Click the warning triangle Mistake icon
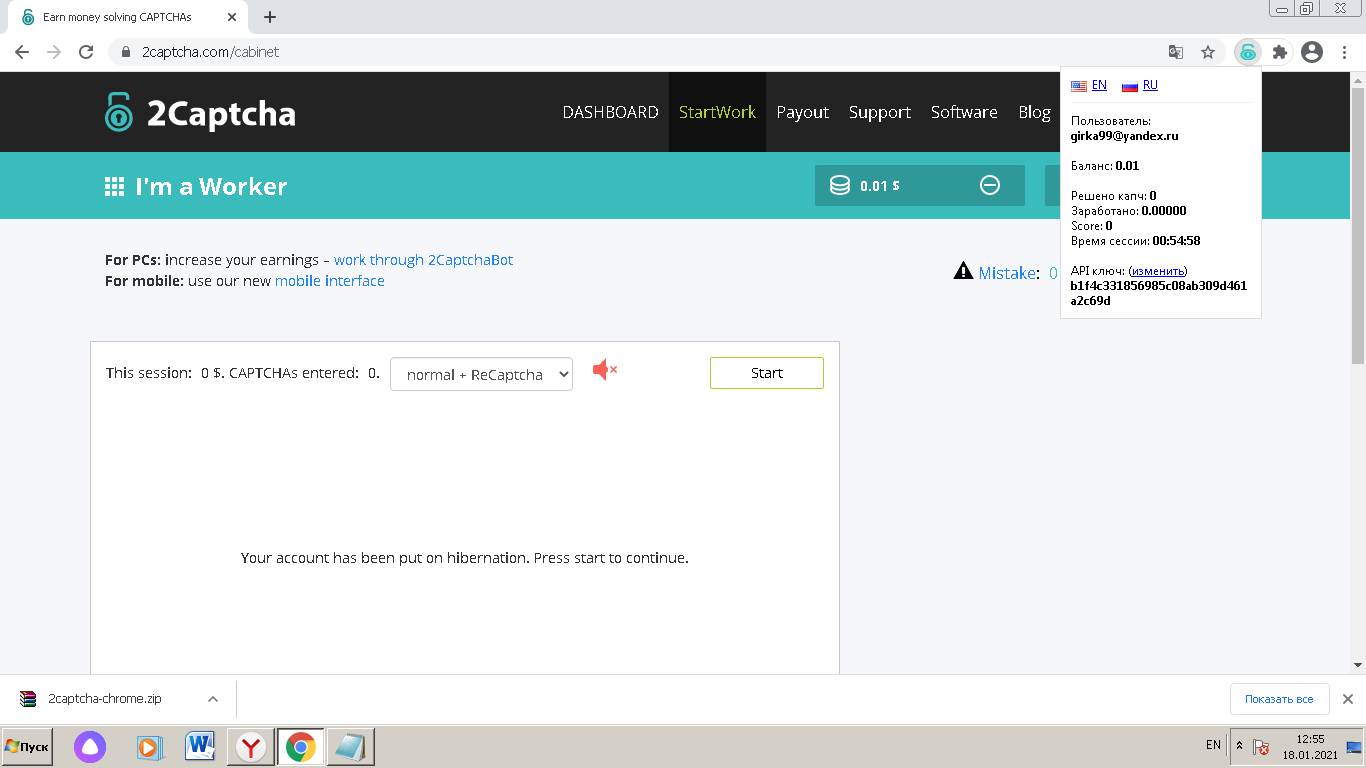1366x768 pixels. [963, 271]
